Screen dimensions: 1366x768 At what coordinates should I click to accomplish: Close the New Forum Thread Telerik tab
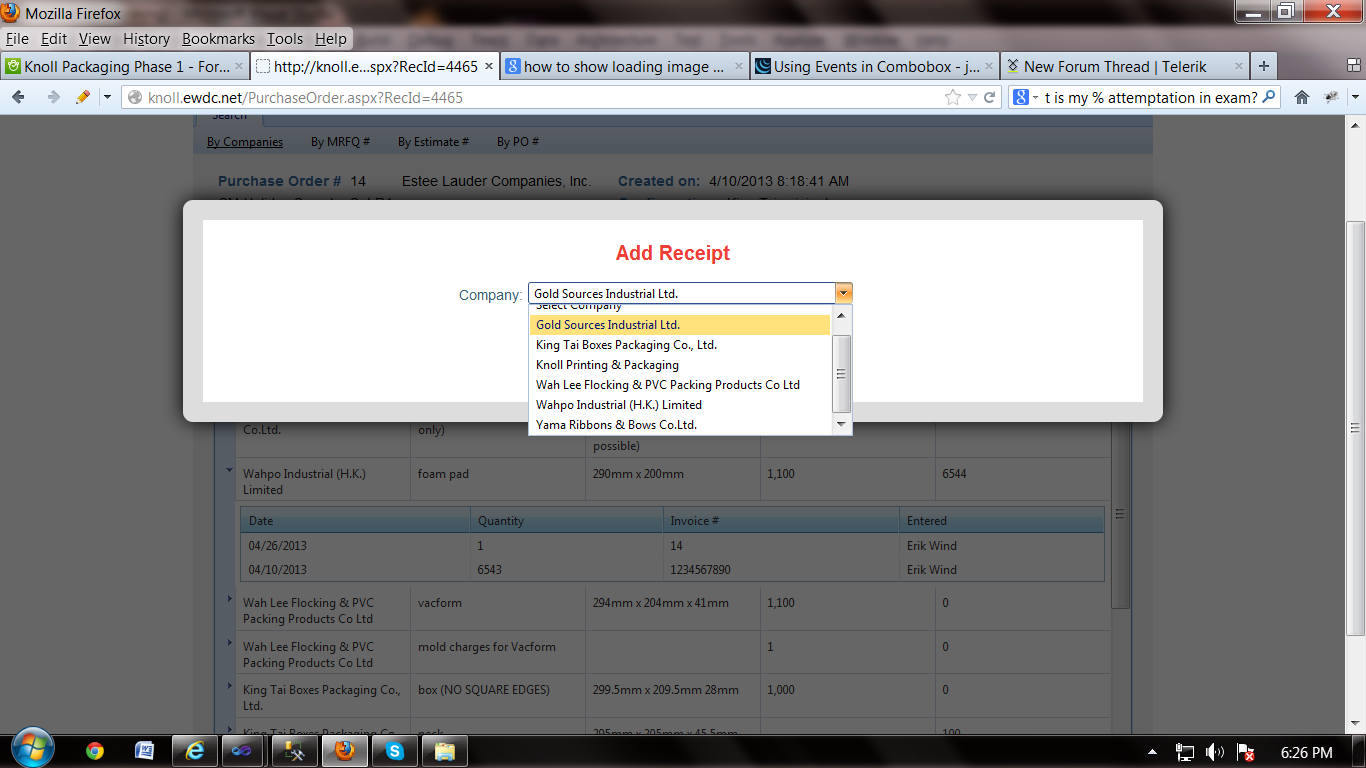[1239, 67]
